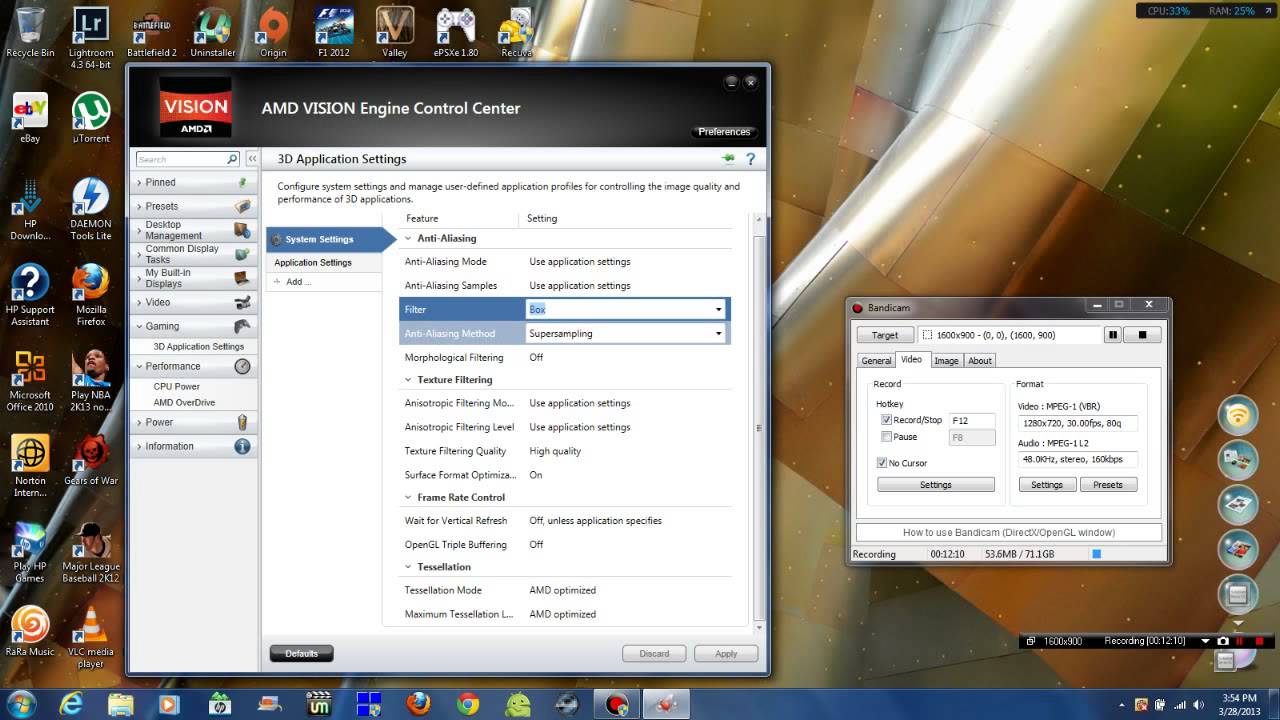The image size is (1280, 720).
Task: Click the Apply button
Action: (726, 654)
